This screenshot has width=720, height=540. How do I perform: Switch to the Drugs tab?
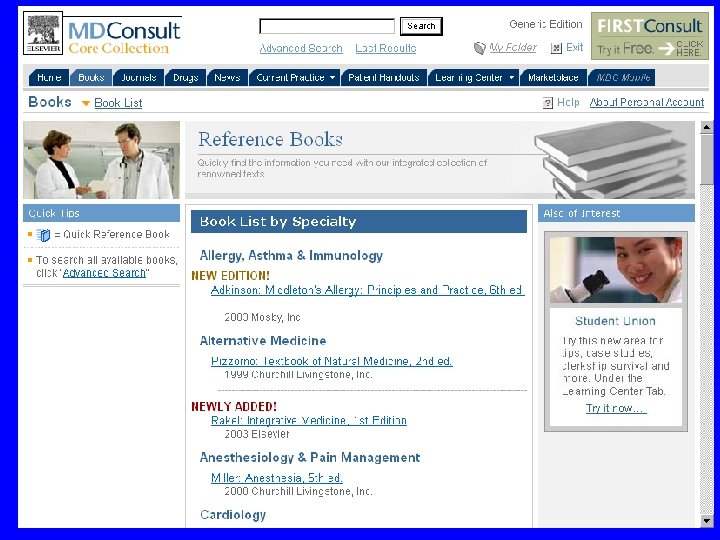pos(186,78)
